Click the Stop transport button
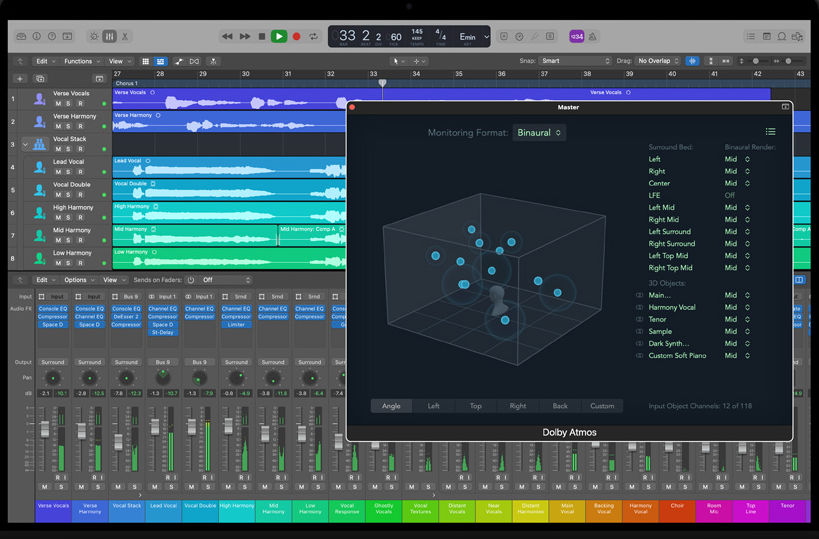The width and height of the screenshot is (819, 539). [x=262, y=37]
